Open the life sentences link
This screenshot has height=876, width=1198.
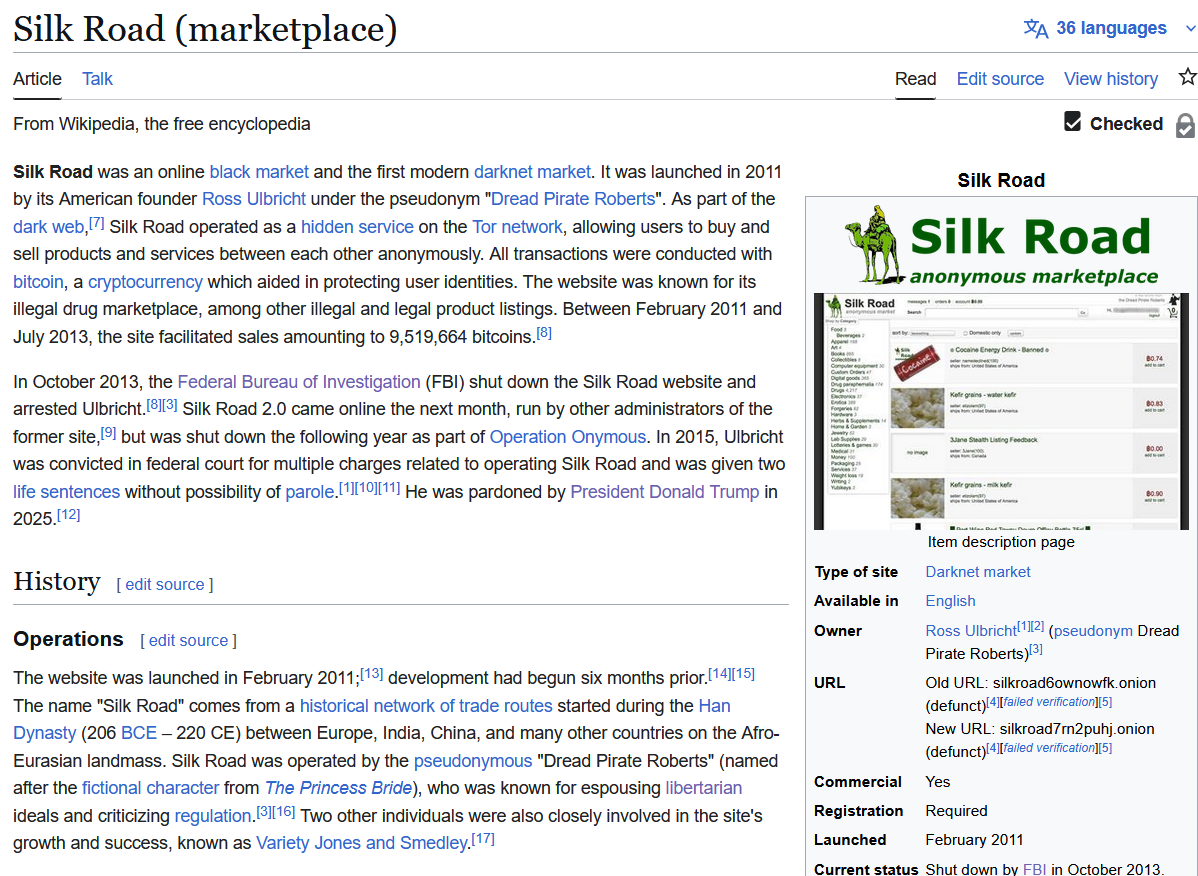tap(66, 492)
